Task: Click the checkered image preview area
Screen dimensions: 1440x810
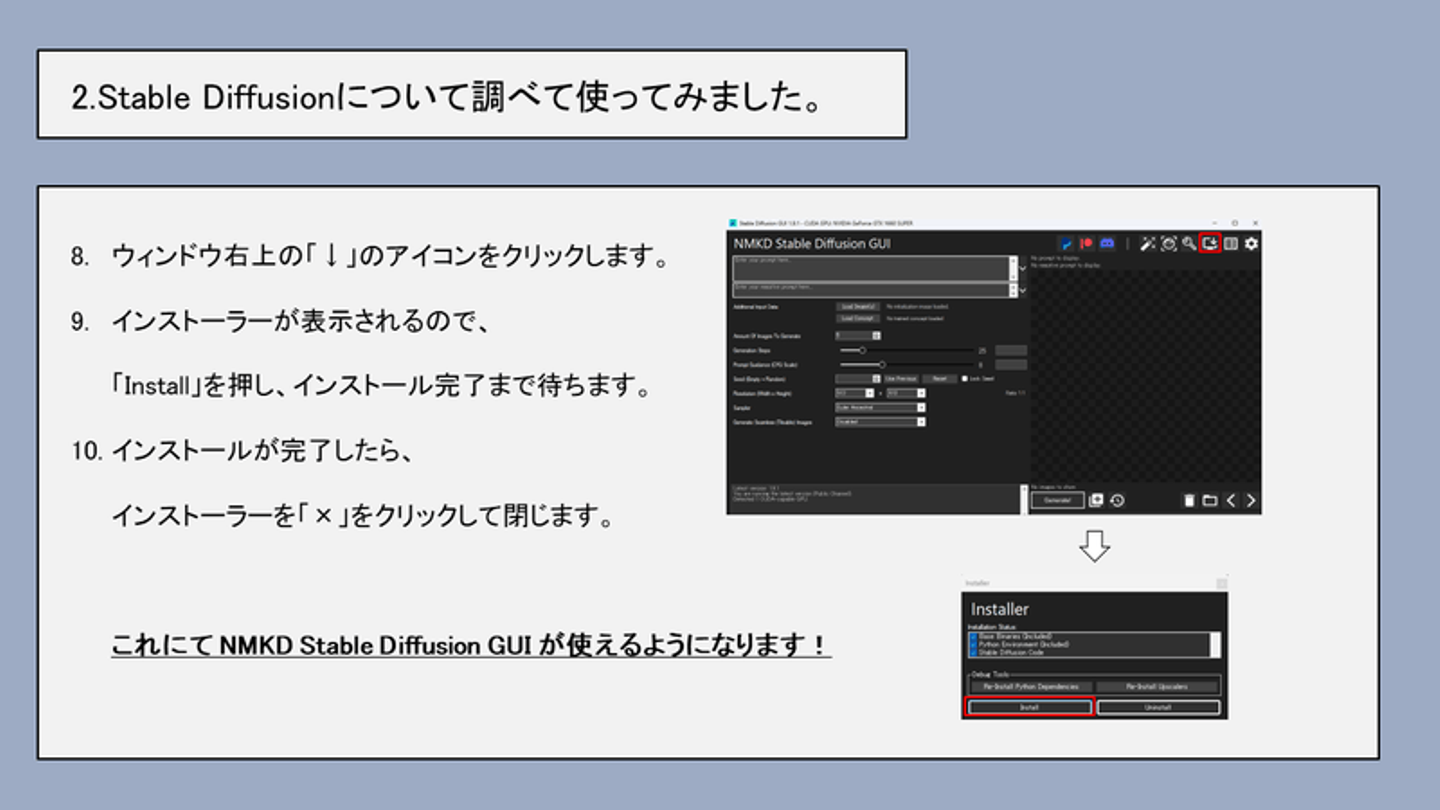Action: tap(1145, 375)
